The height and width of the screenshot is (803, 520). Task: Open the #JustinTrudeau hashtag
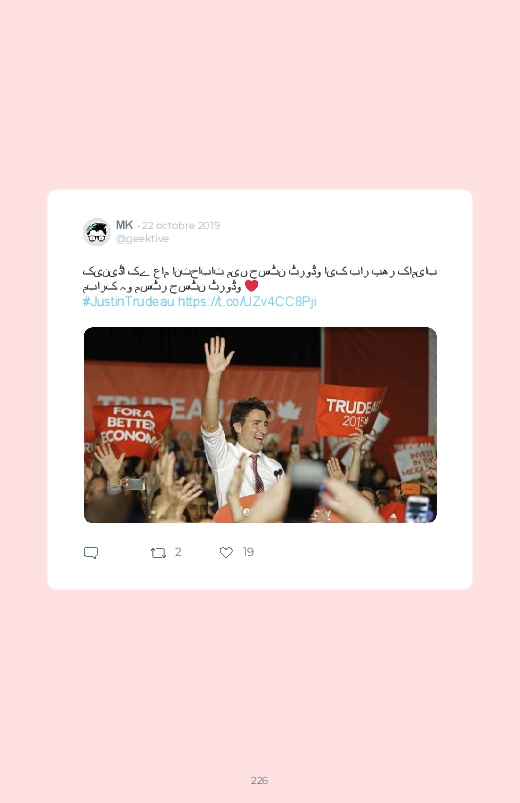point(129,301)
